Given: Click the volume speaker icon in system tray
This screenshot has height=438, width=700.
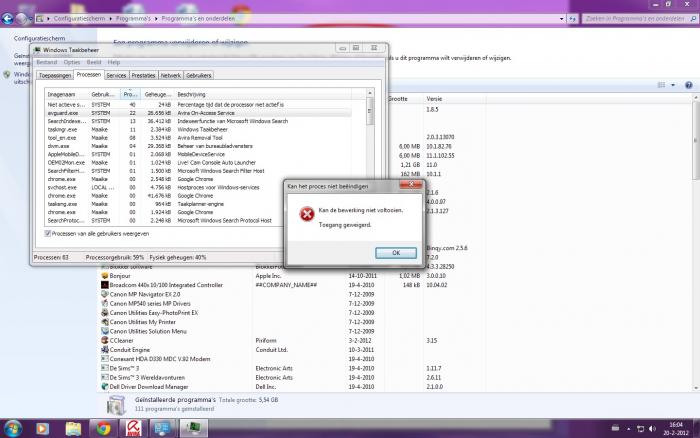Looking at the screenshot, I should [652, 429].
